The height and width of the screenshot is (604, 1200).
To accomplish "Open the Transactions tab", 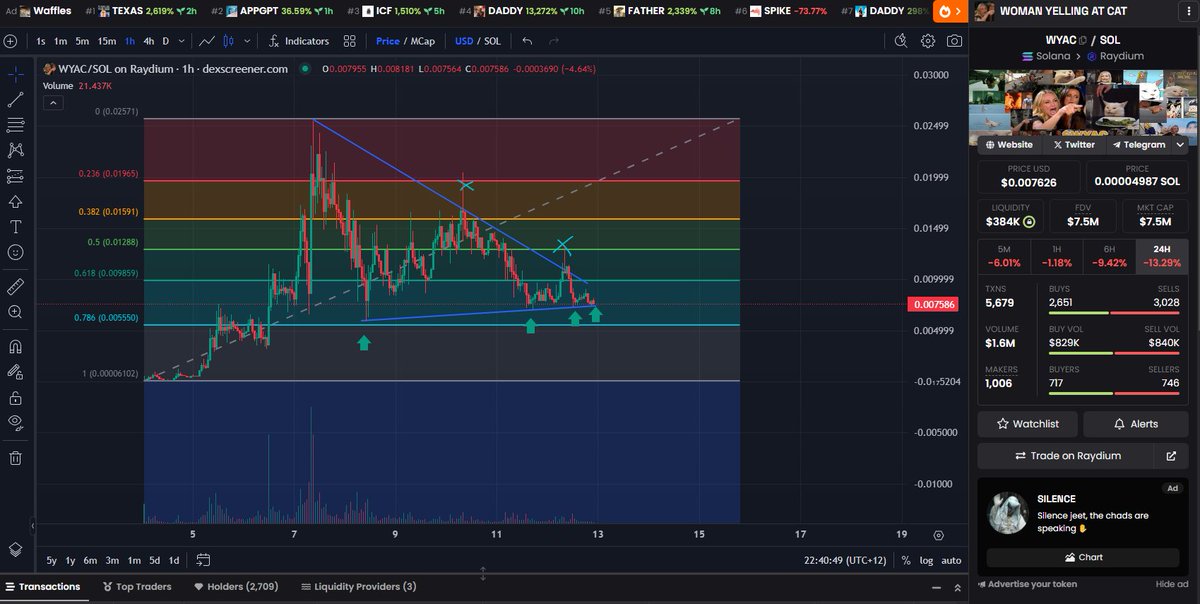I will (x=42, y=587).
